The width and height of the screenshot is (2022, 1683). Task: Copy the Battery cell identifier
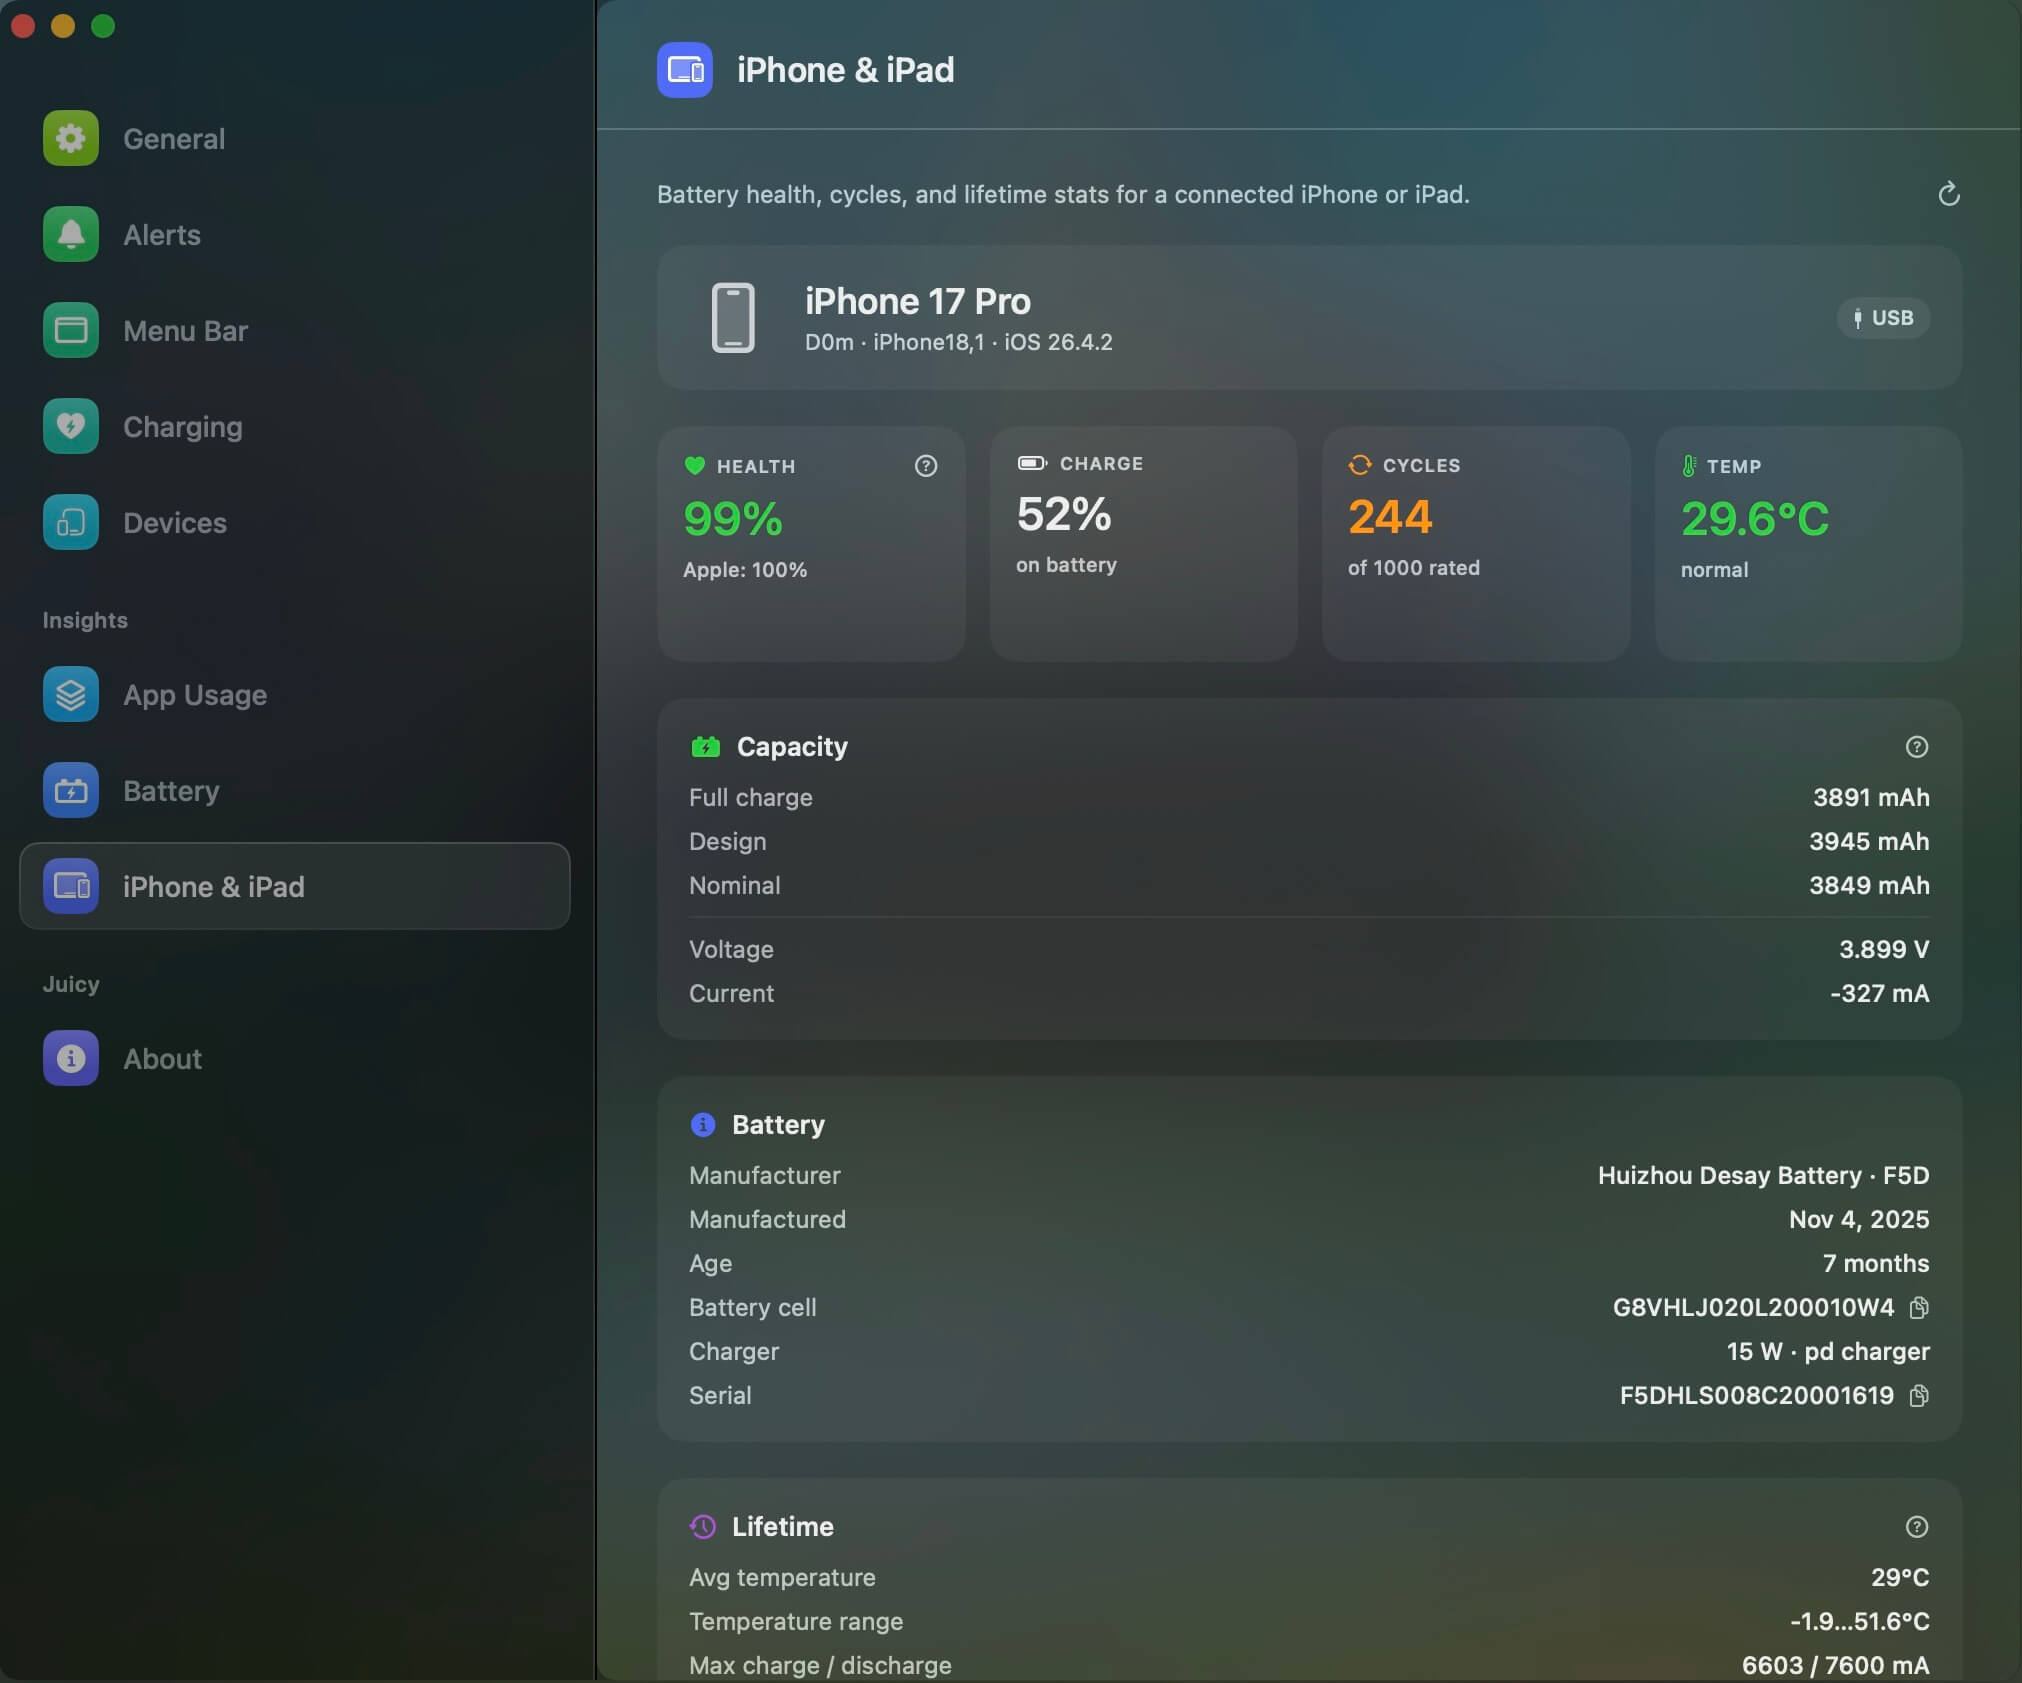(x=1918, y=1308)
